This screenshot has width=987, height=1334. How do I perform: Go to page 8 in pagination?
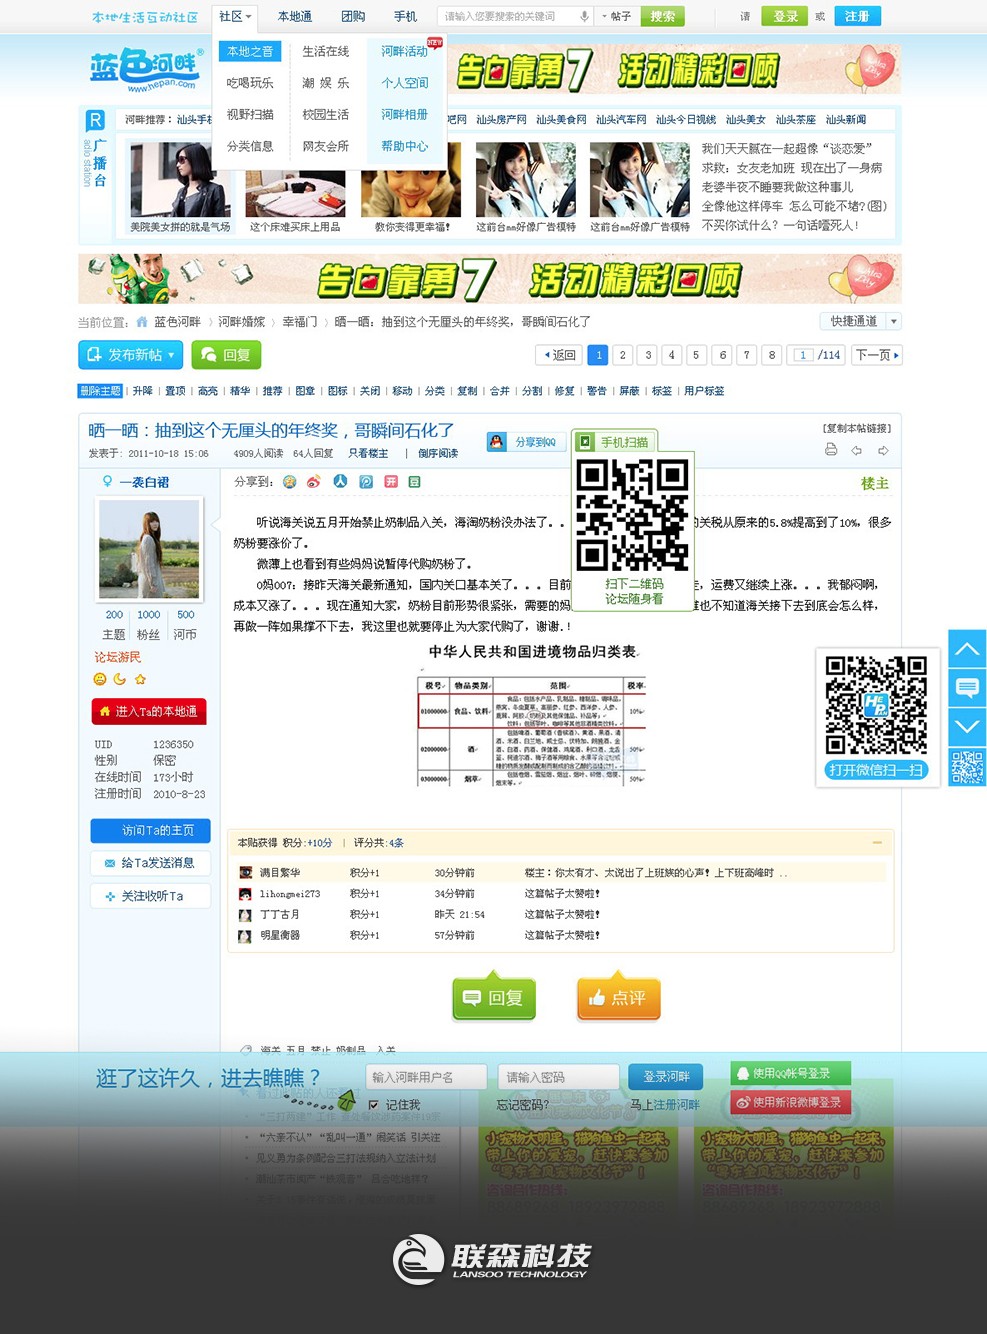(771, 355)
